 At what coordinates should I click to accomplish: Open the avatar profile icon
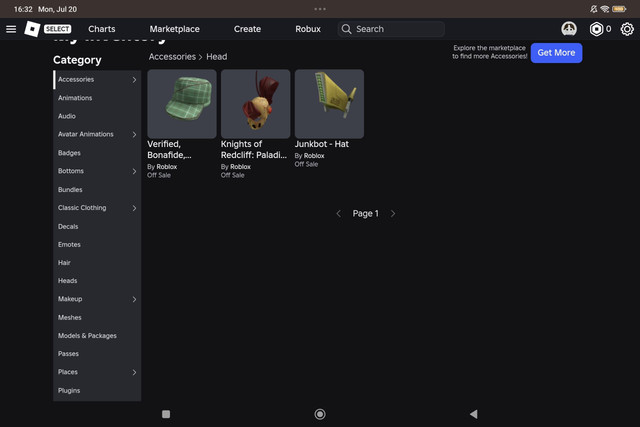pos(569,29)
